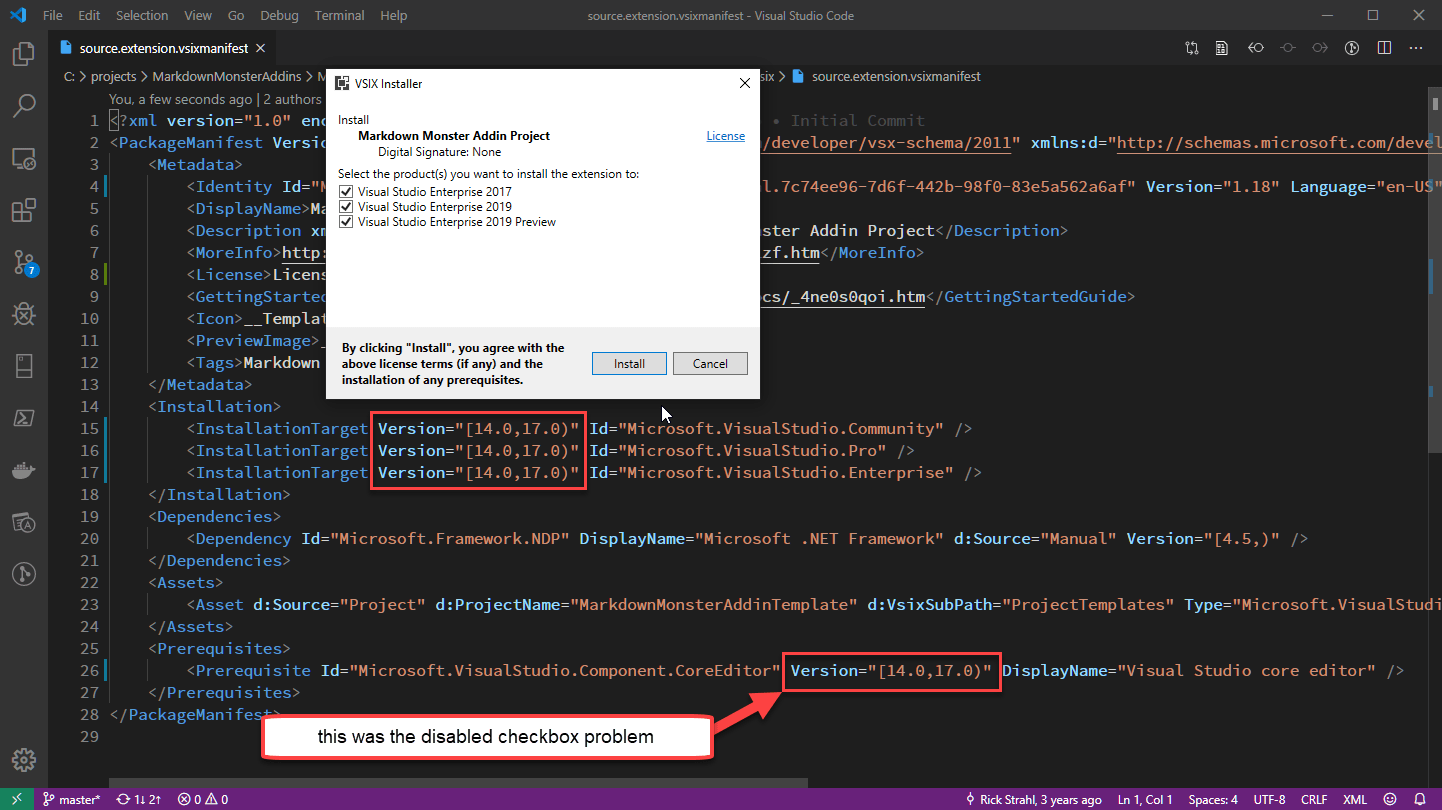The width and height of the screenshot is (1442, 810).
Task: Click the compare changes editor icon
Action: point(1192,47)
